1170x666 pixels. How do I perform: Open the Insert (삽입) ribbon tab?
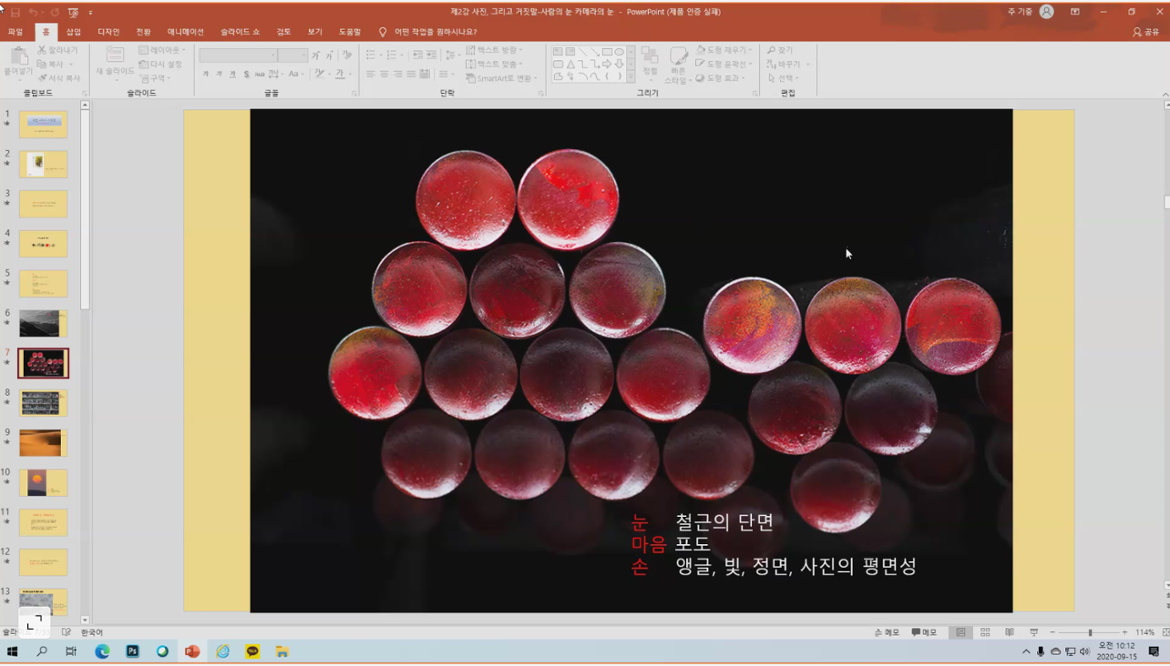73,32
